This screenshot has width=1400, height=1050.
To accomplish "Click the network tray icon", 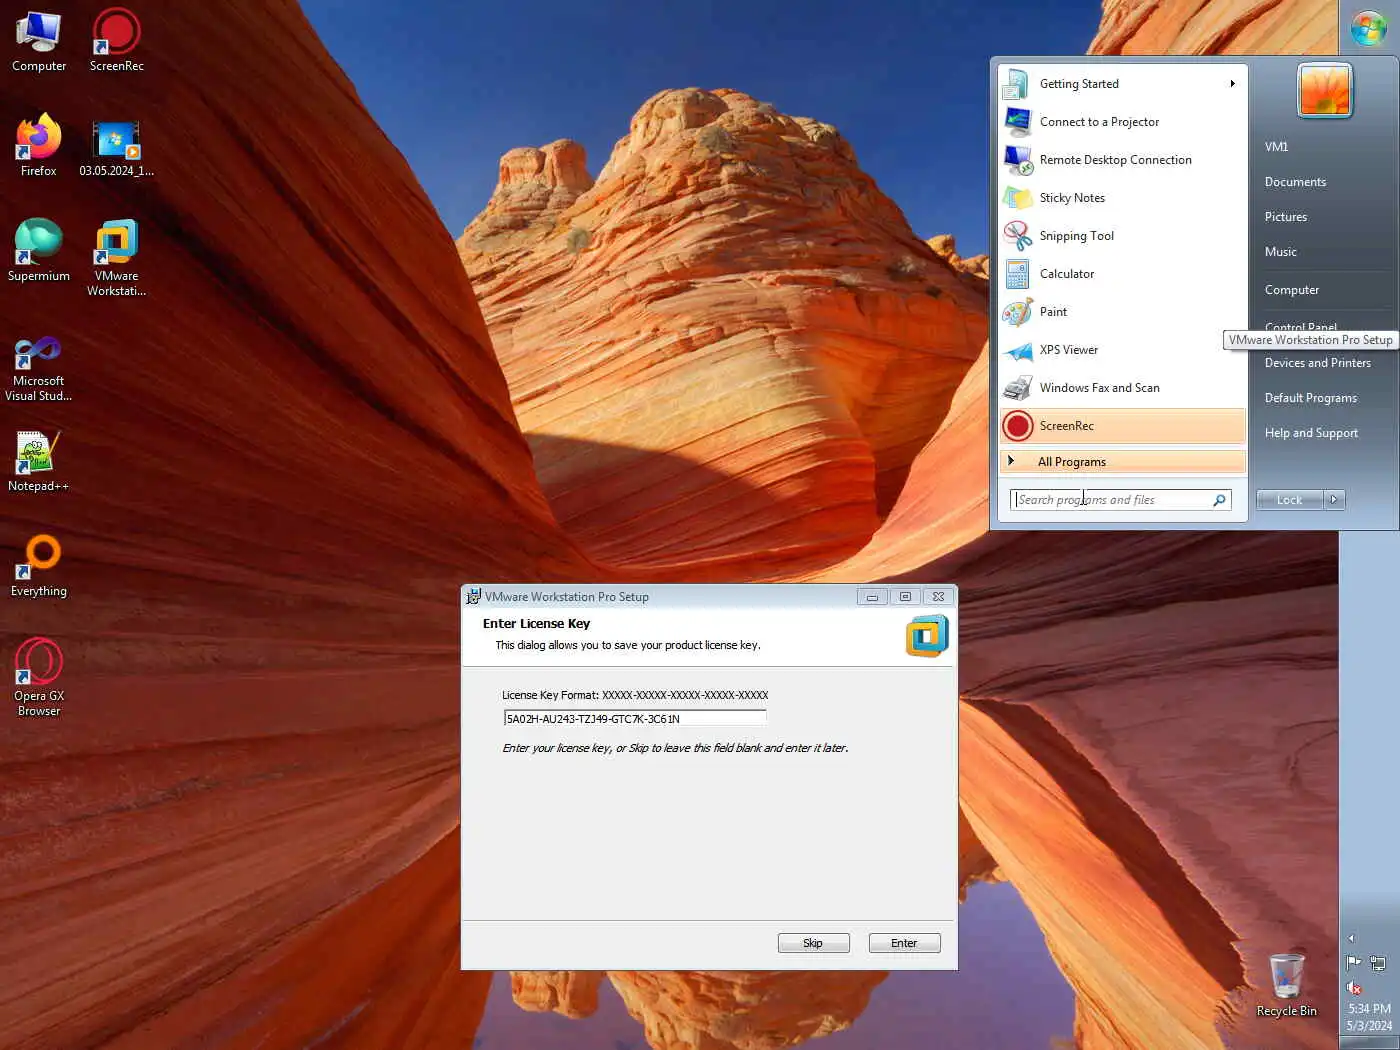I will tap(1378, 963).
